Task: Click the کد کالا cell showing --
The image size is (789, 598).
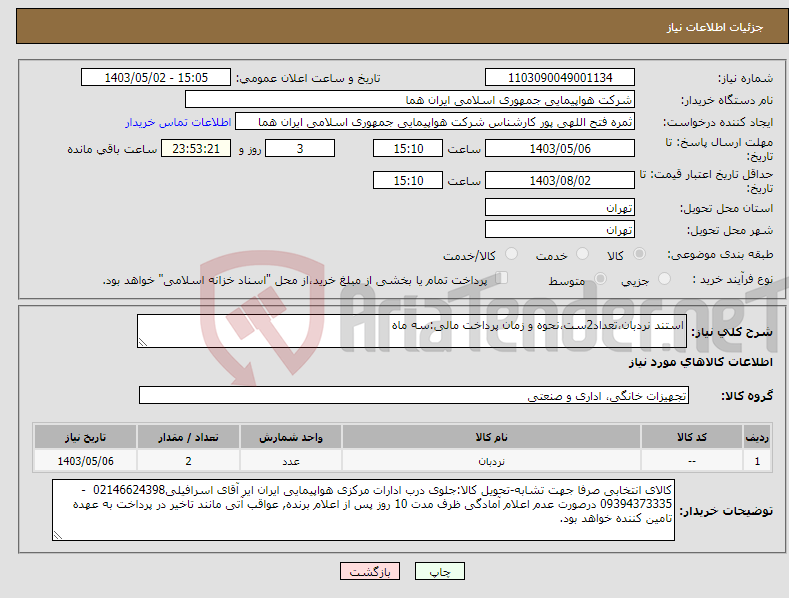Action: tap(692, 461)
